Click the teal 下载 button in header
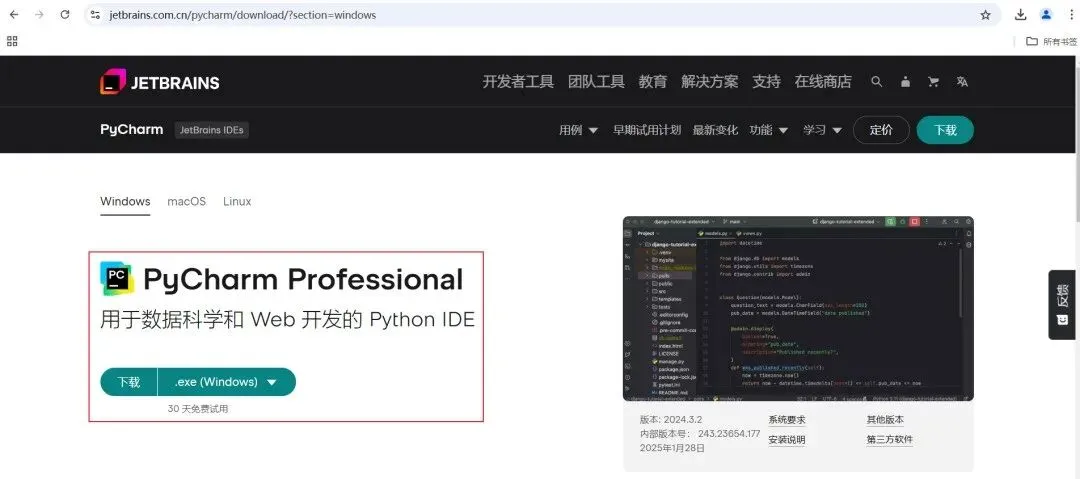Screen dimensions: 1080x479 (x=945, y=130)
